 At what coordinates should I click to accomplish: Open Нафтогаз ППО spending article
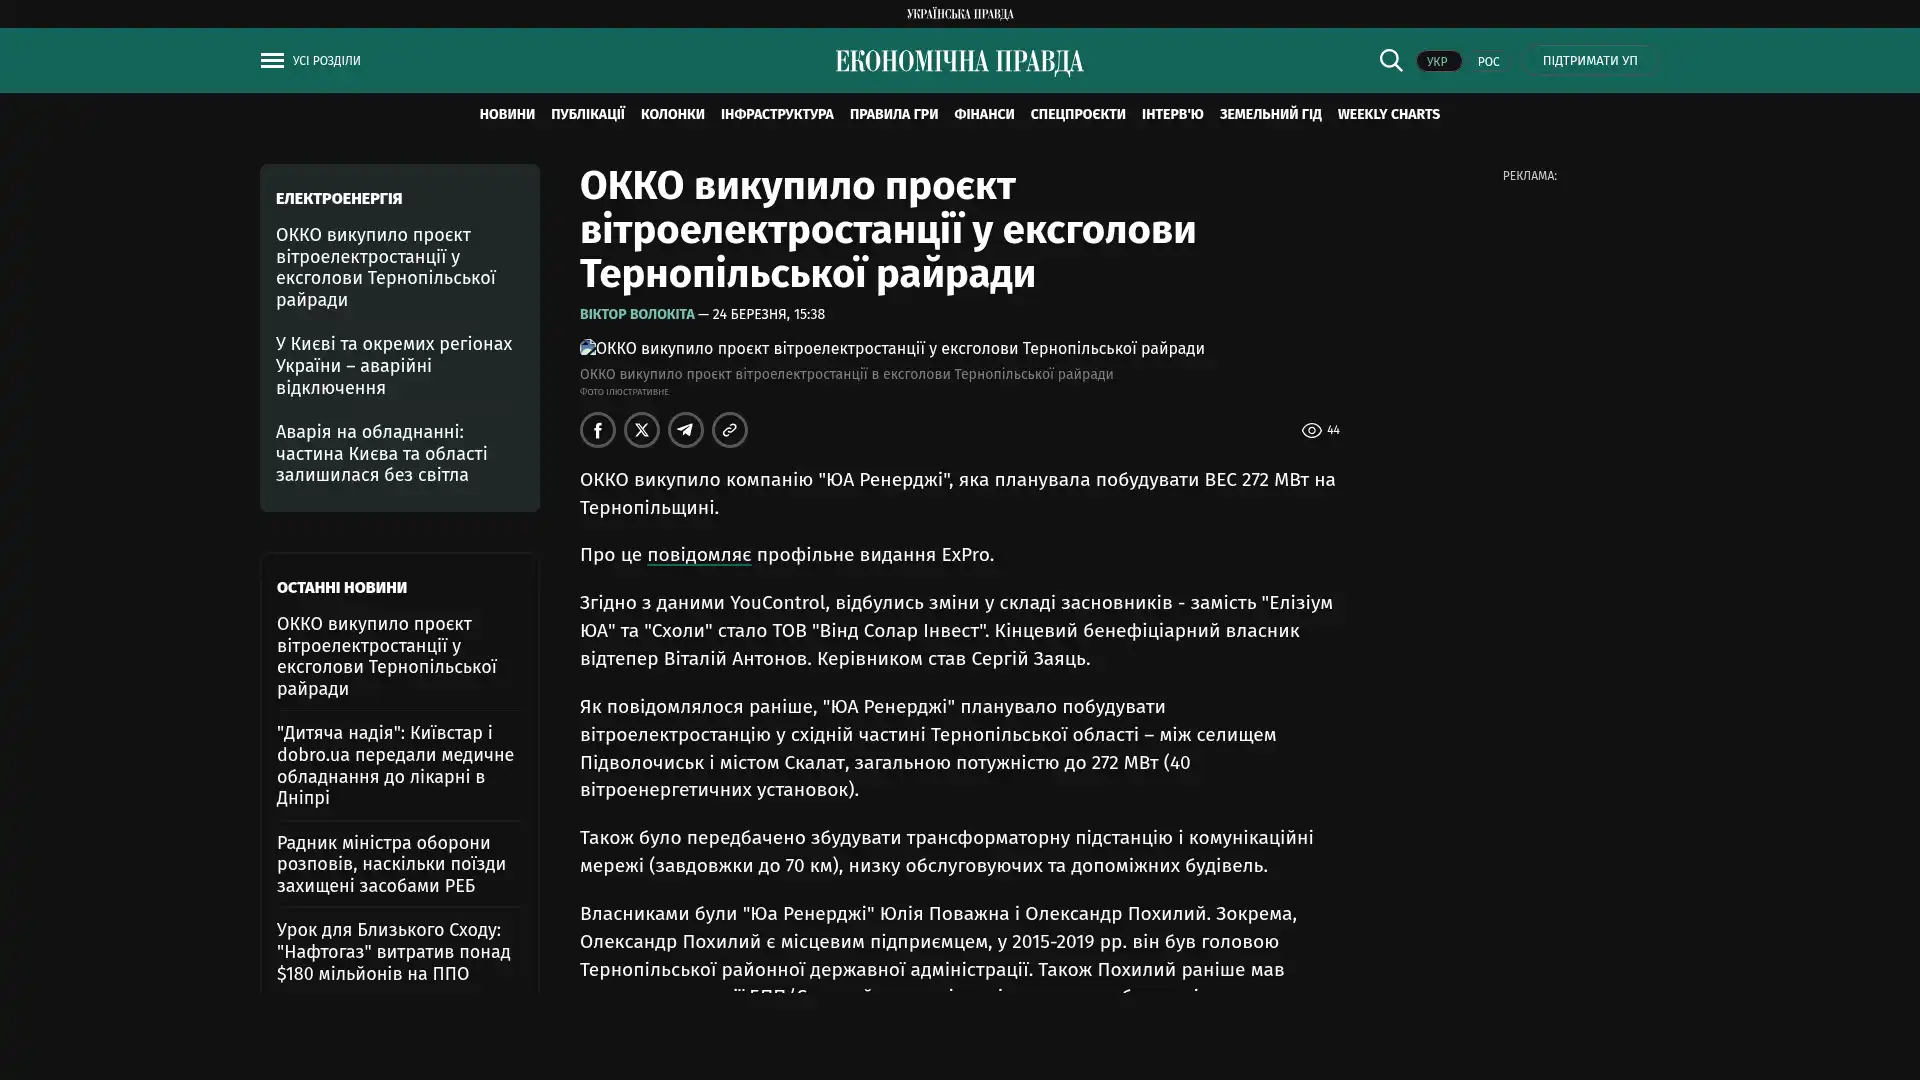coord(393,951)
